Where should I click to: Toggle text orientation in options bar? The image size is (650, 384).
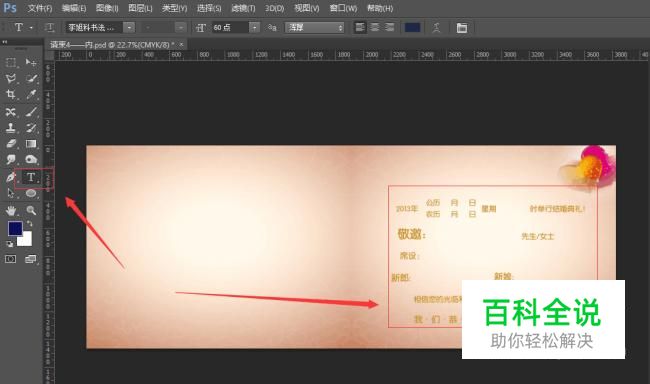tap(49, 28)
